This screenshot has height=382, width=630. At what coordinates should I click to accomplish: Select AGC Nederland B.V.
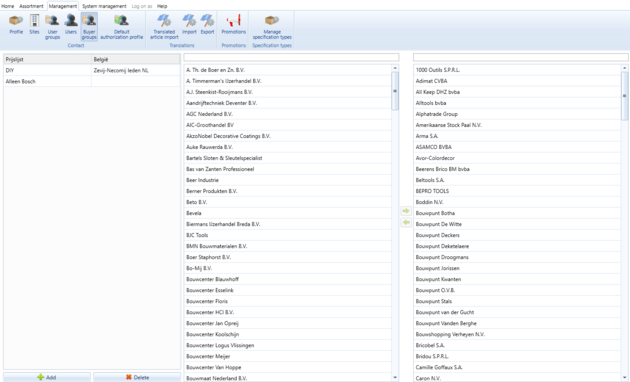pos(287,114)
